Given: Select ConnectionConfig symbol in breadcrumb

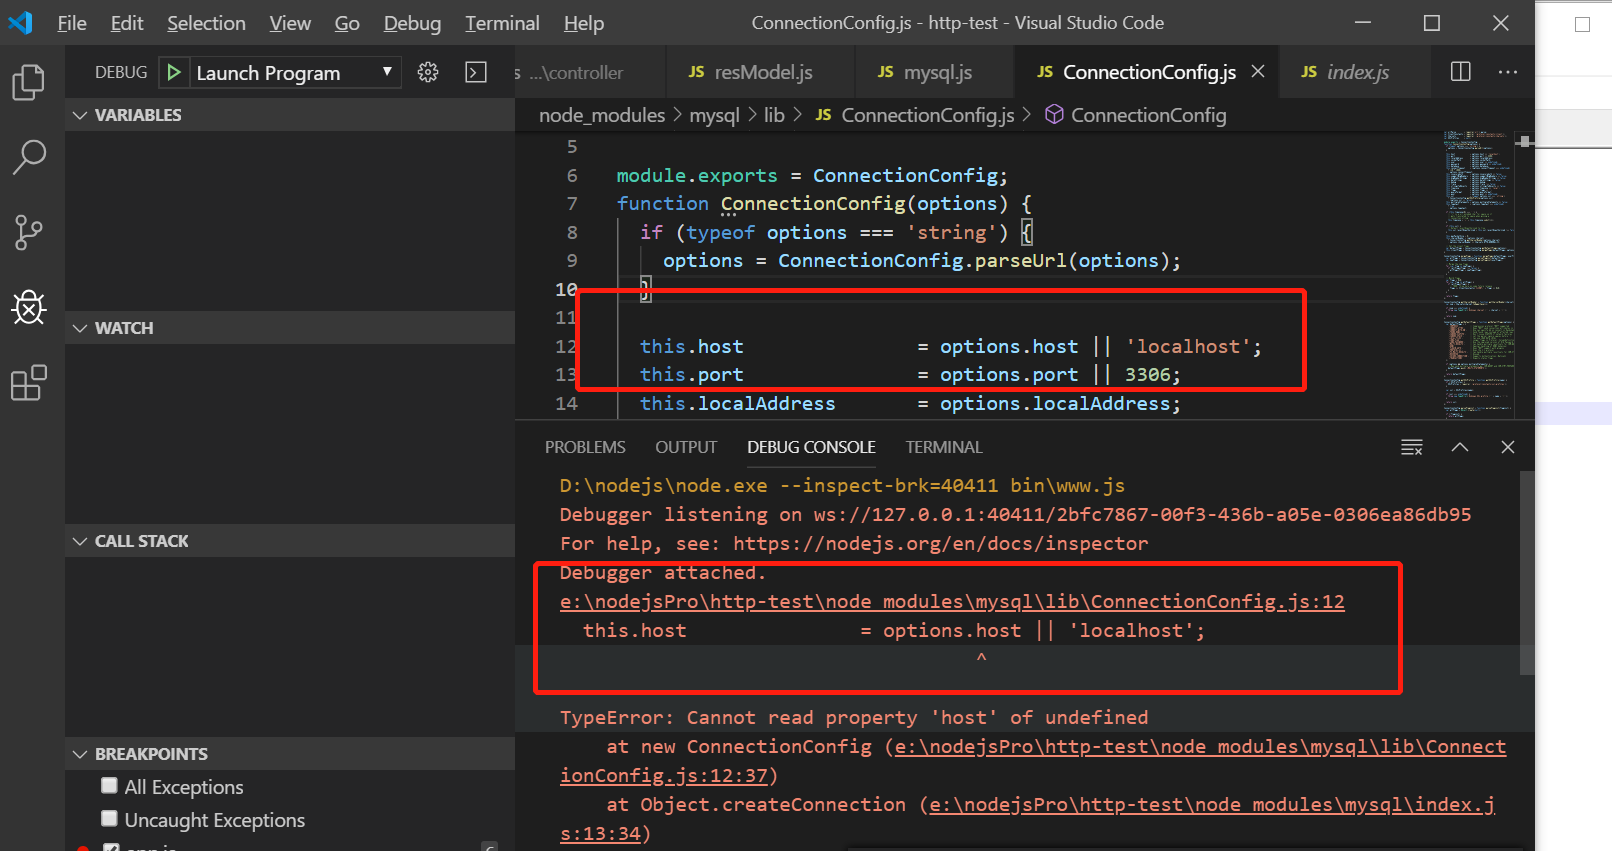Looking at the screenshot, I should (x=1136, y=115).
